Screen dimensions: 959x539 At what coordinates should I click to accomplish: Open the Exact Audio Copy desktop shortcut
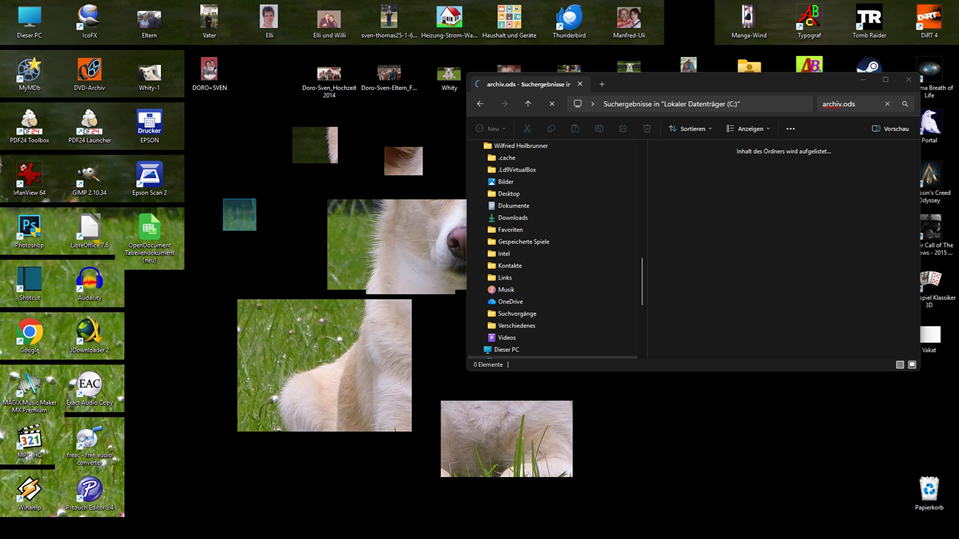point(89,389)
